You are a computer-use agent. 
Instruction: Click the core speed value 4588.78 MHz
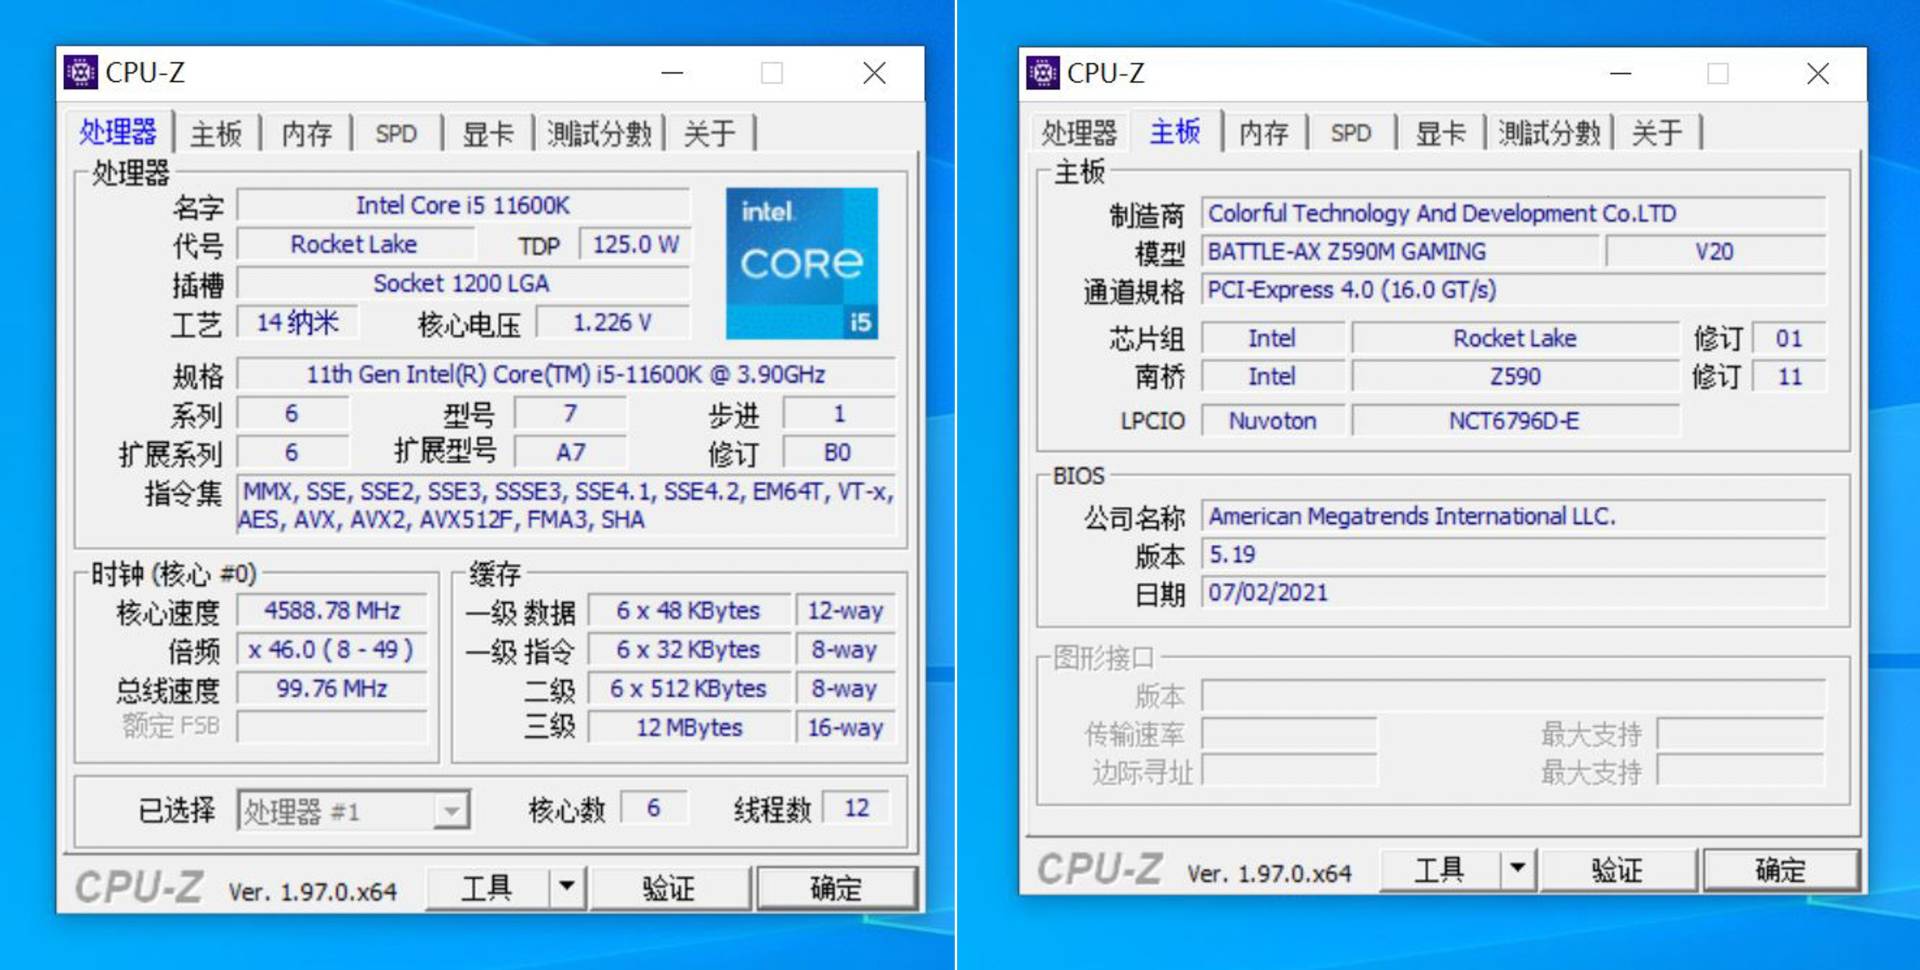[x=332, y=610]
